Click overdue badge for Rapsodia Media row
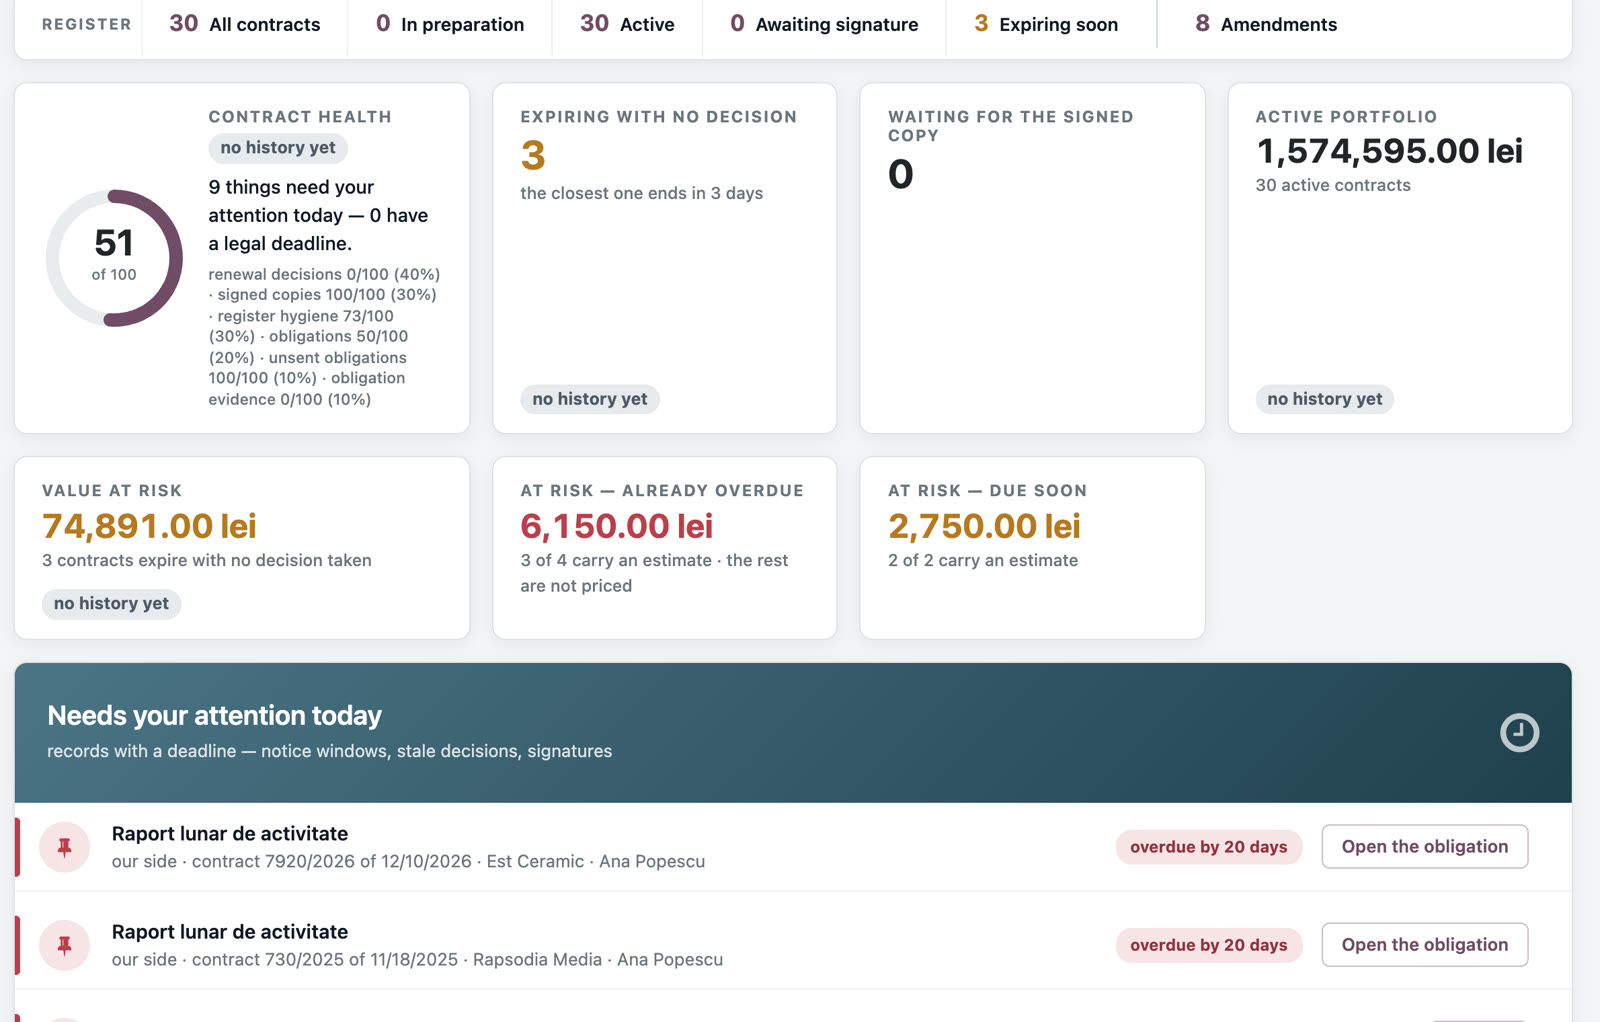 tap(1209, 945)
